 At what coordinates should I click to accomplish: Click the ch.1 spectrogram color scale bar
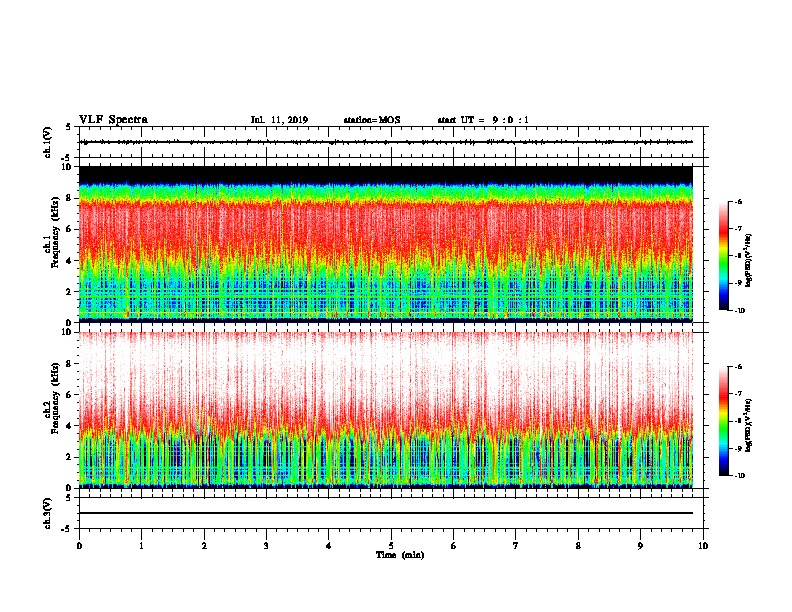(723, 256)
